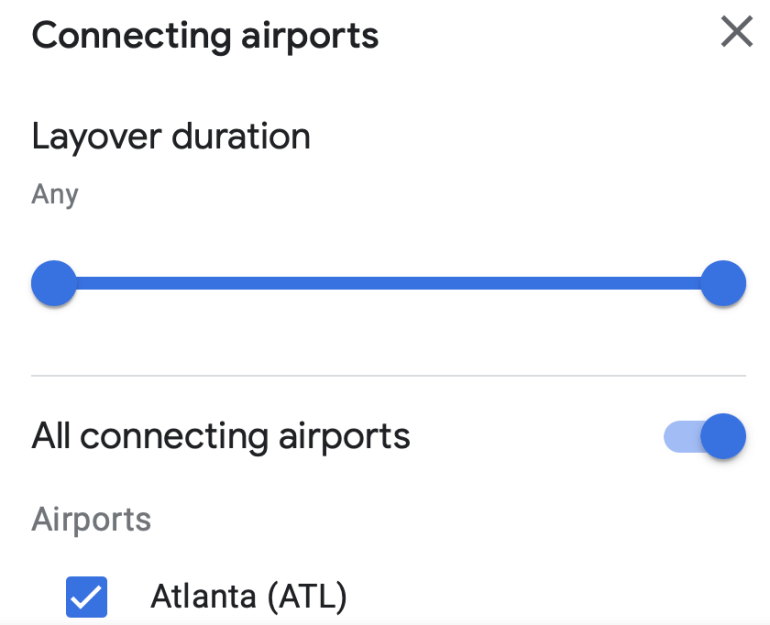Click the Connecting airports title
The height and width of the screenshot is (625, 770).
click(205, 36)
